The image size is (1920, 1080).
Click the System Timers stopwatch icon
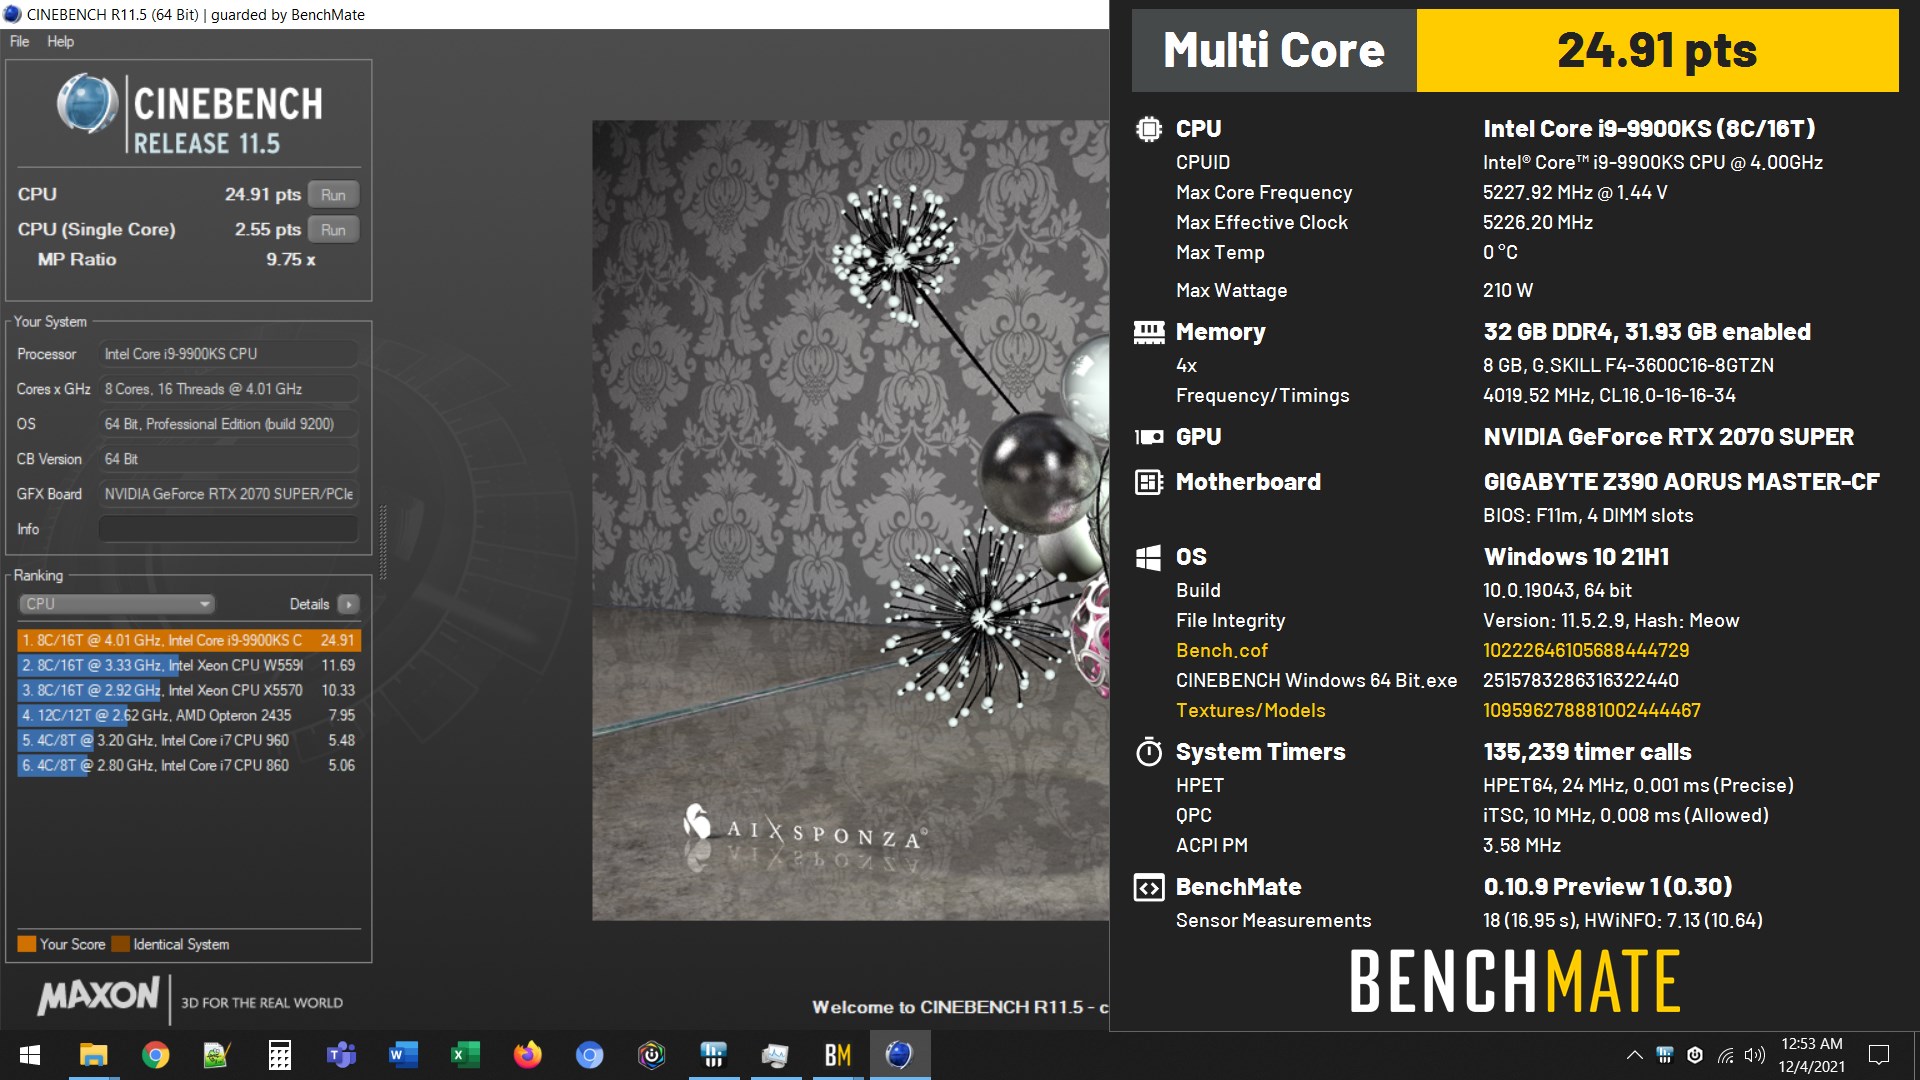[1149, 751]
